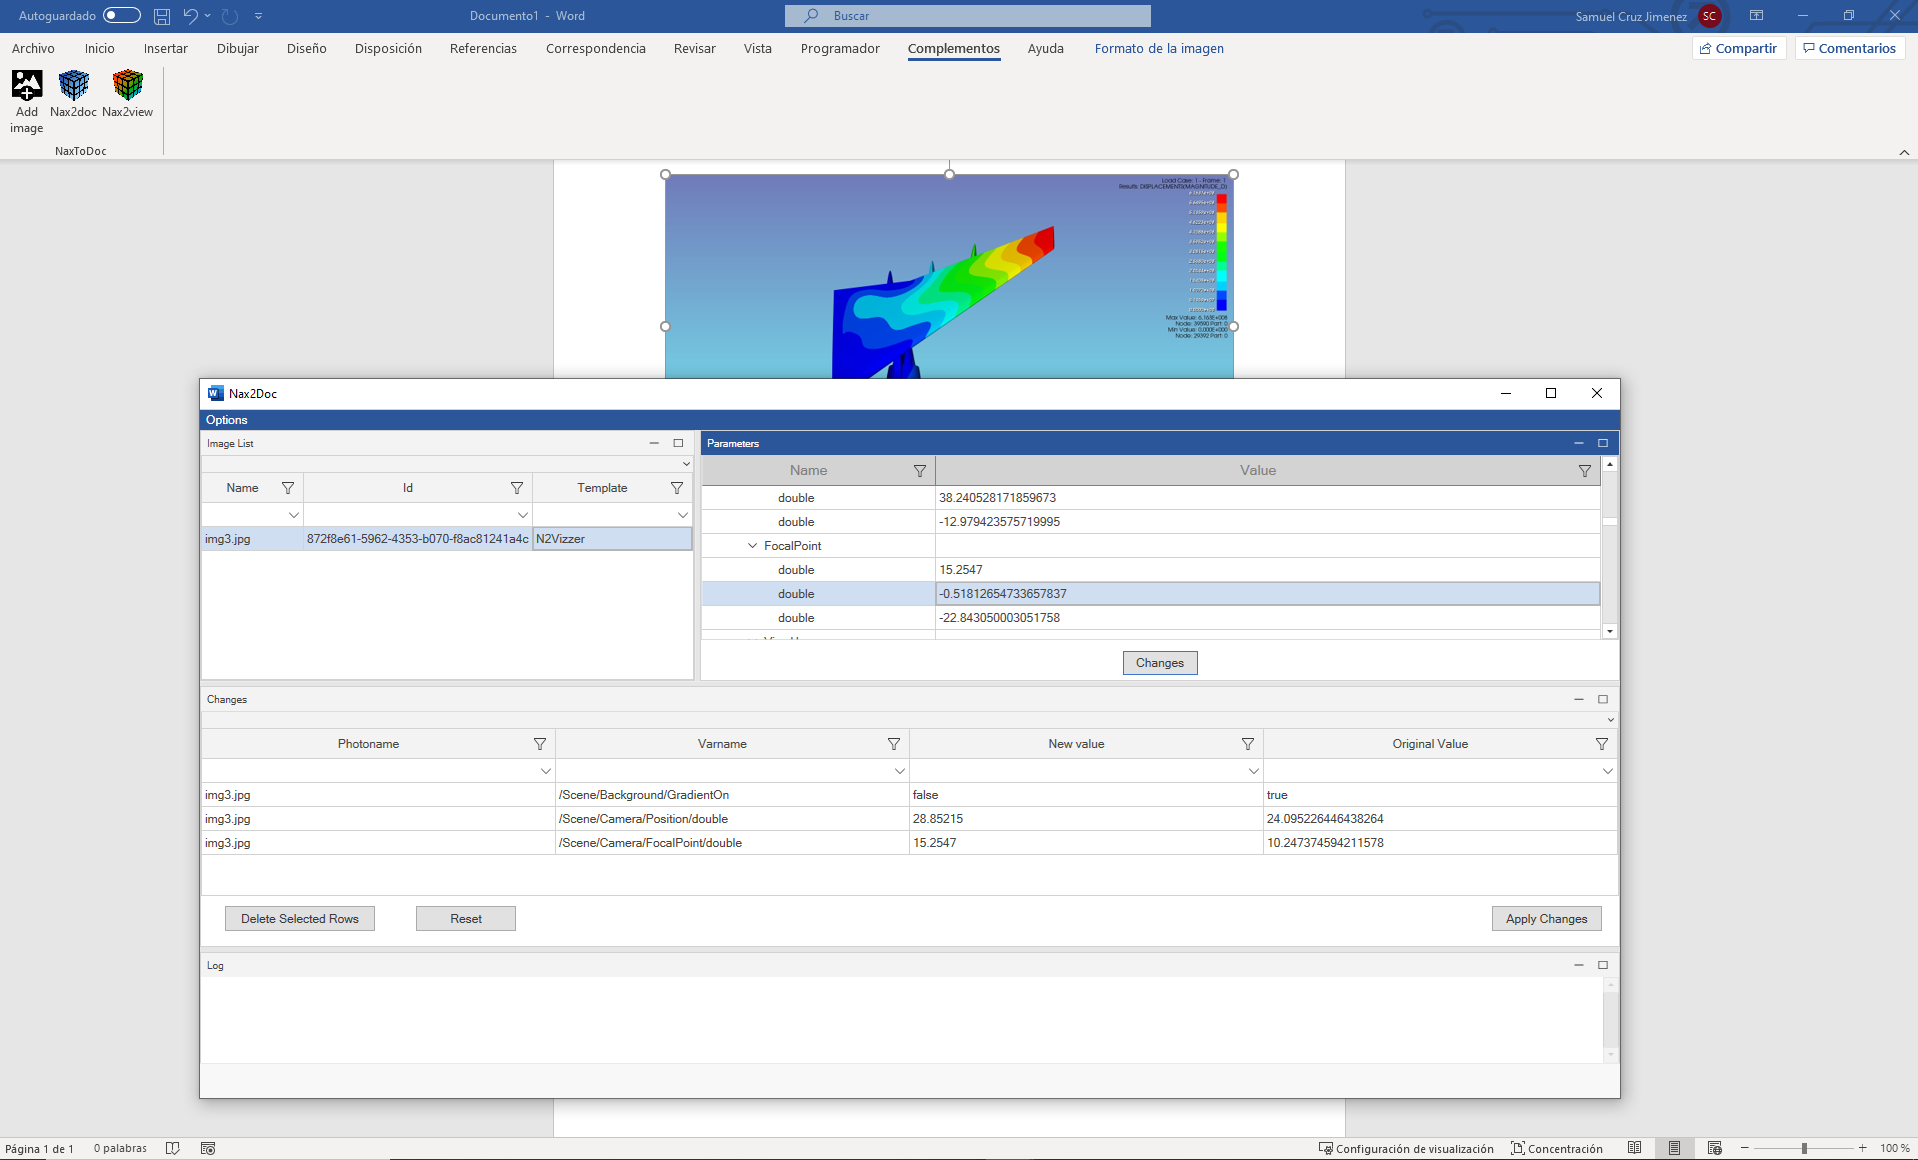Click the Delete Selected Rows button
The image size is (1918, 1160).
coord(300,919)
